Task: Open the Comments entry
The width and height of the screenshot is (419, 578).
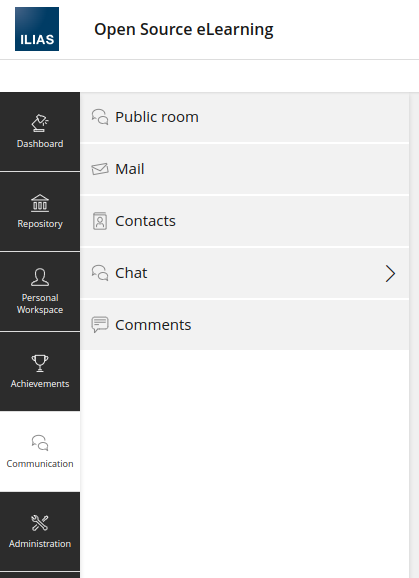Action: click(245, 325)
